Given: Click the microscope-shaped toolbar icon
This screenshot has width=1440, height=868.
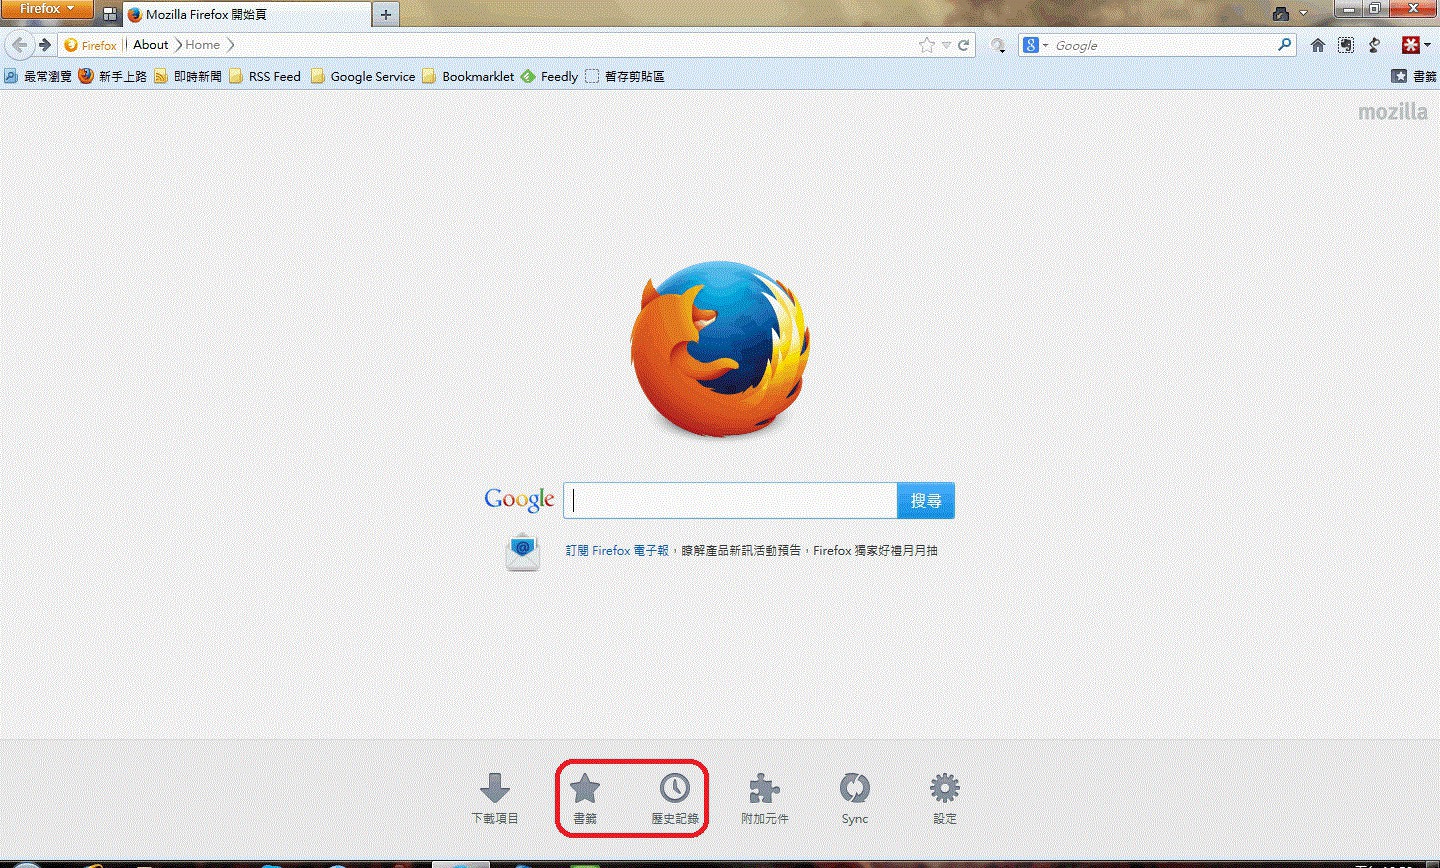Looking at the screenshot, I should pos(1375,45).
